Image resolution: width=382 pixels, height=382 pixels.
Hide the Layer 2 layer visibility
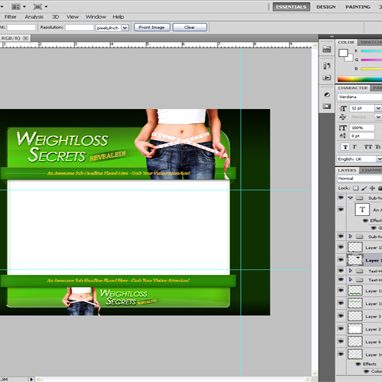pyautogui.click(x=341, y=329)
